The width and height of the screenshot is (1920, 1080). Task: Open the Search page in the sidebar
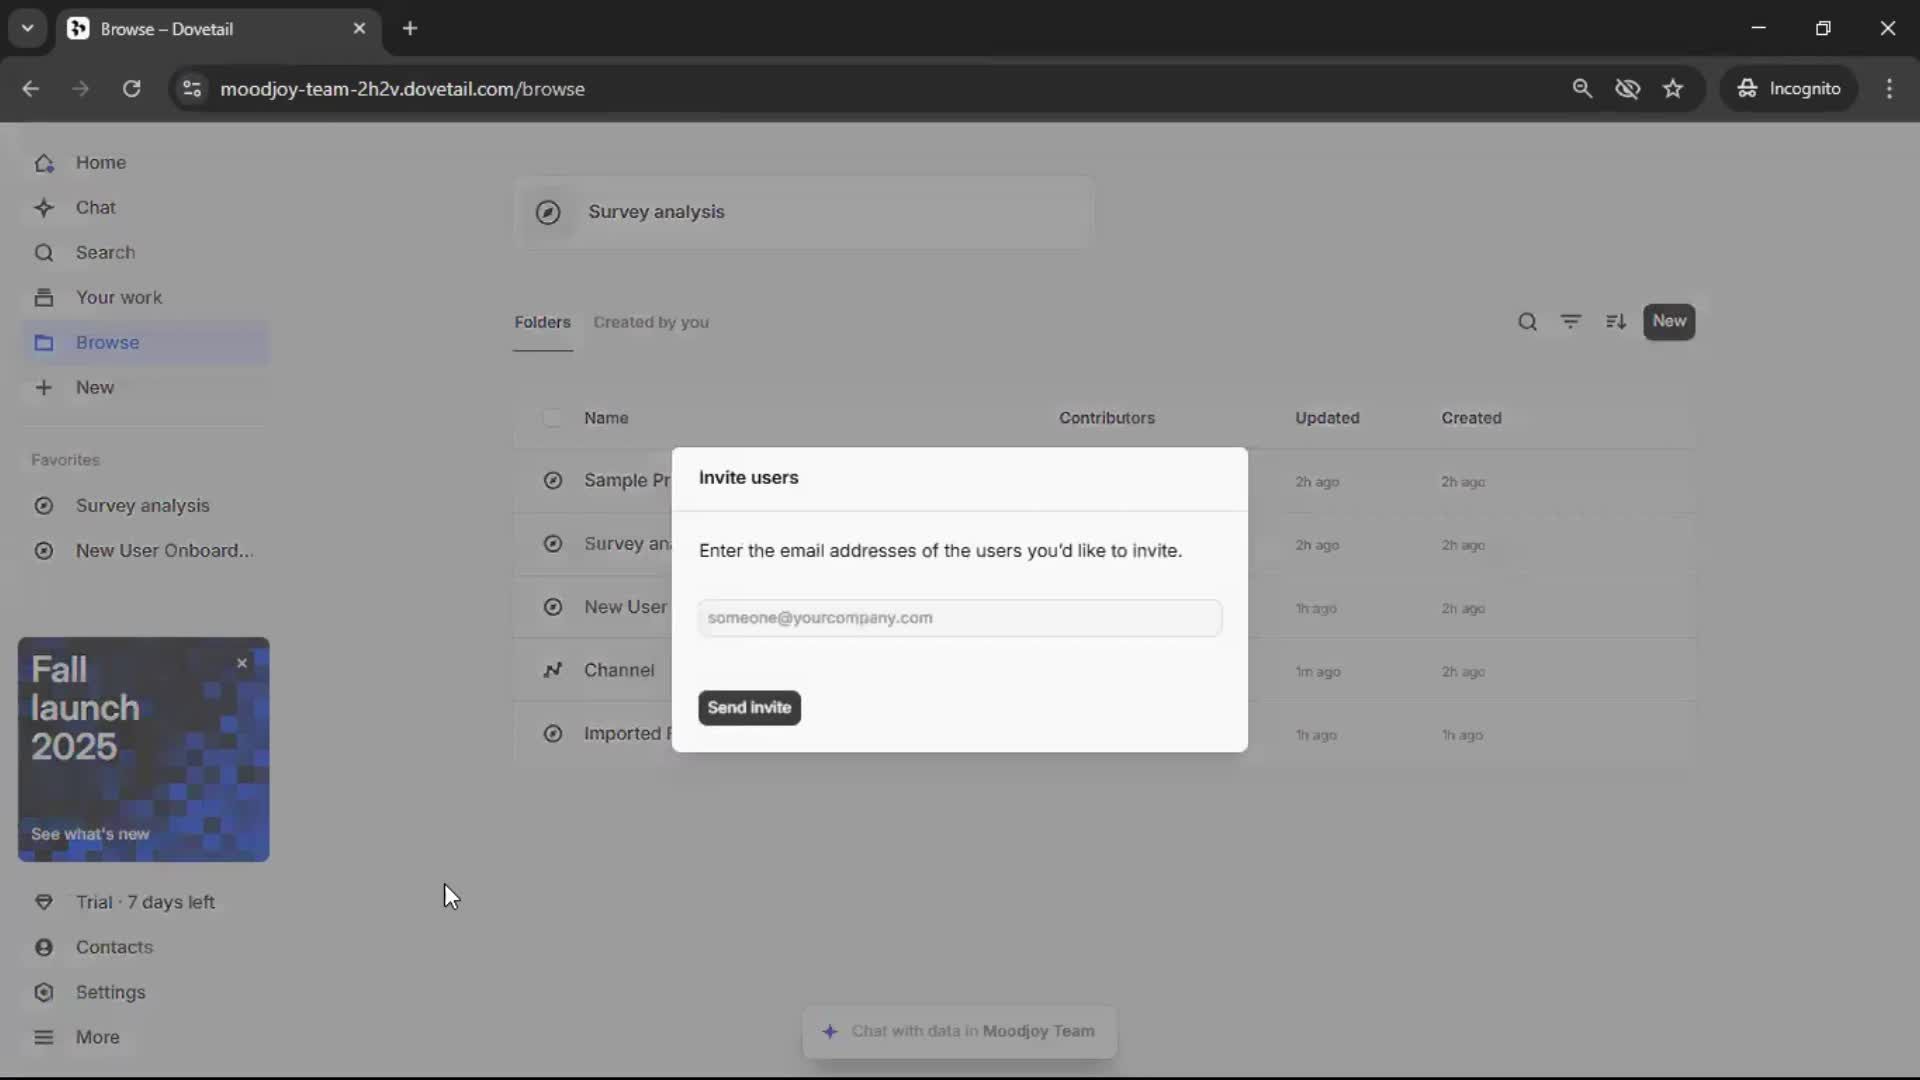coord(104,253)
